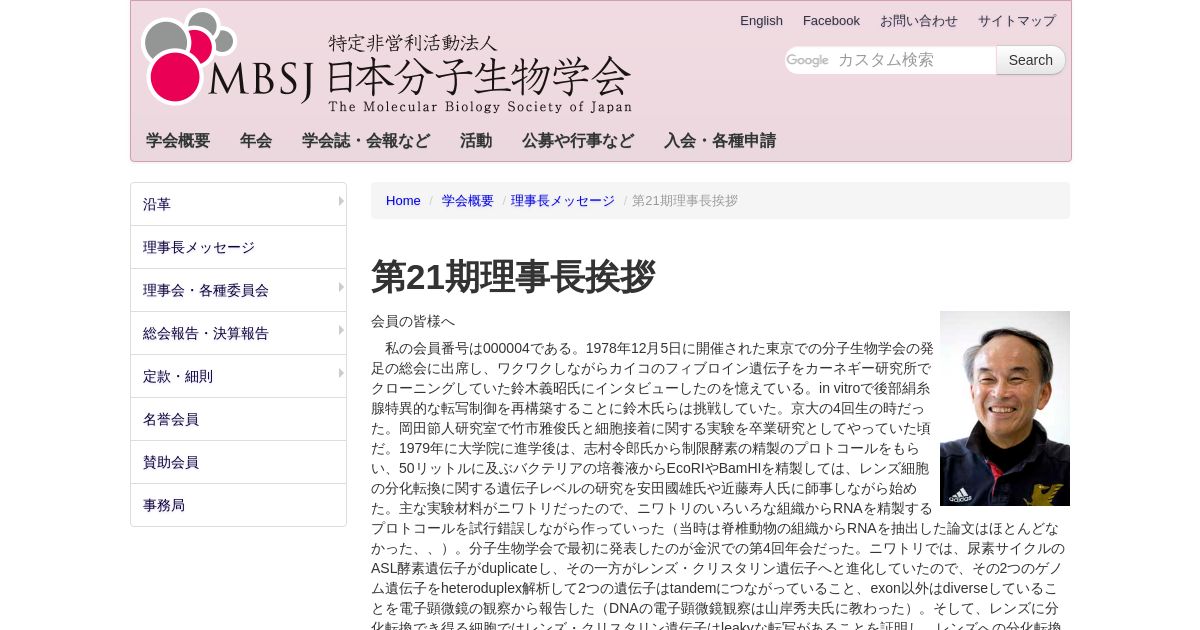Select 名誉会員 in sidebar
This screenshot has height=630, width=1200.
(x=238, y=419)
